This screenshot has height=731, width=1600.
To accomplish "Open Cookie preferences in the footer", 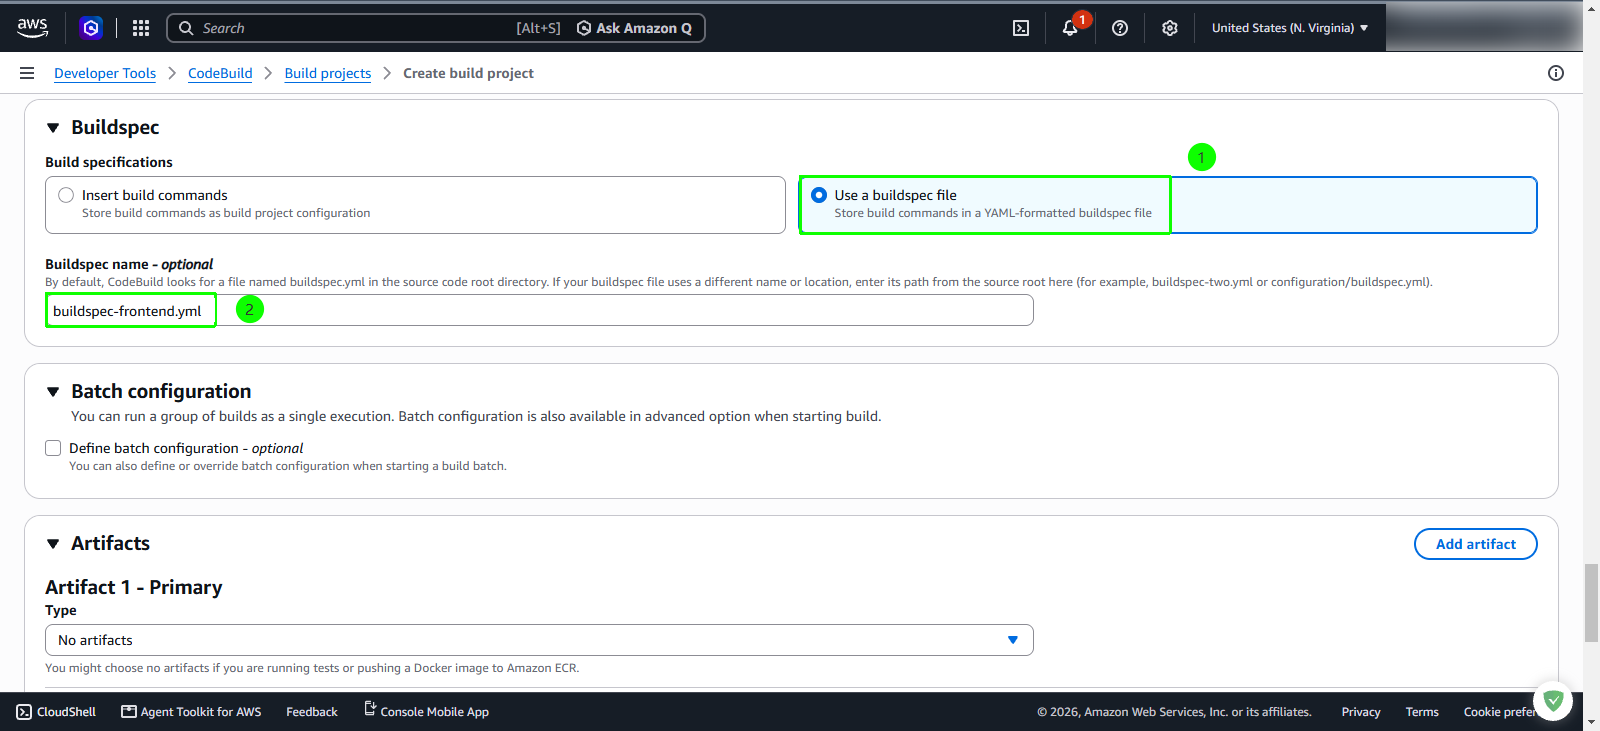I will tap(1500, 712).
